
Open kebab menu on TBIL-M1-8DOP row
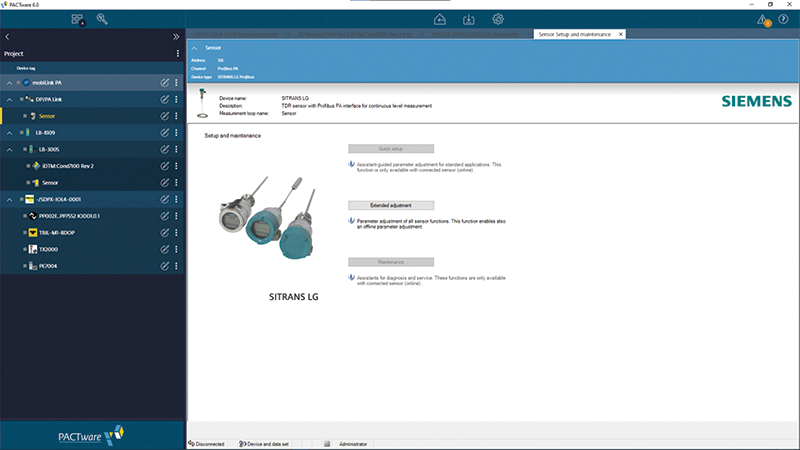pos(177,233)
